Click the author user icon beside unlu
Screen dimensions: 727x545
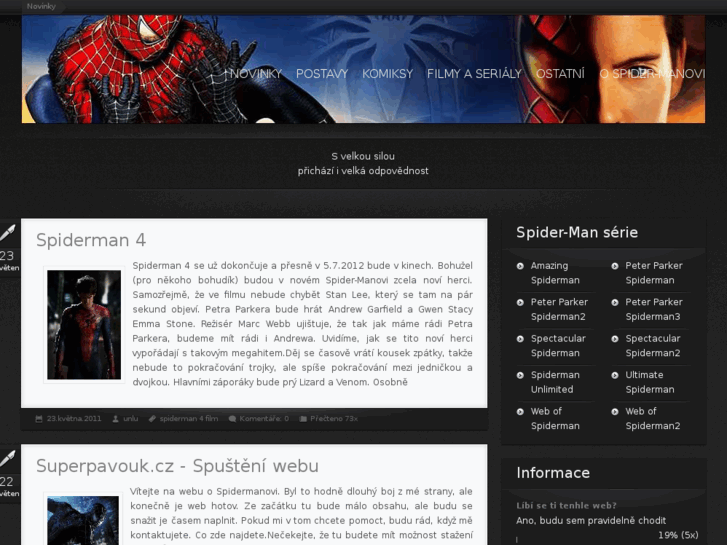pos(115,419)
